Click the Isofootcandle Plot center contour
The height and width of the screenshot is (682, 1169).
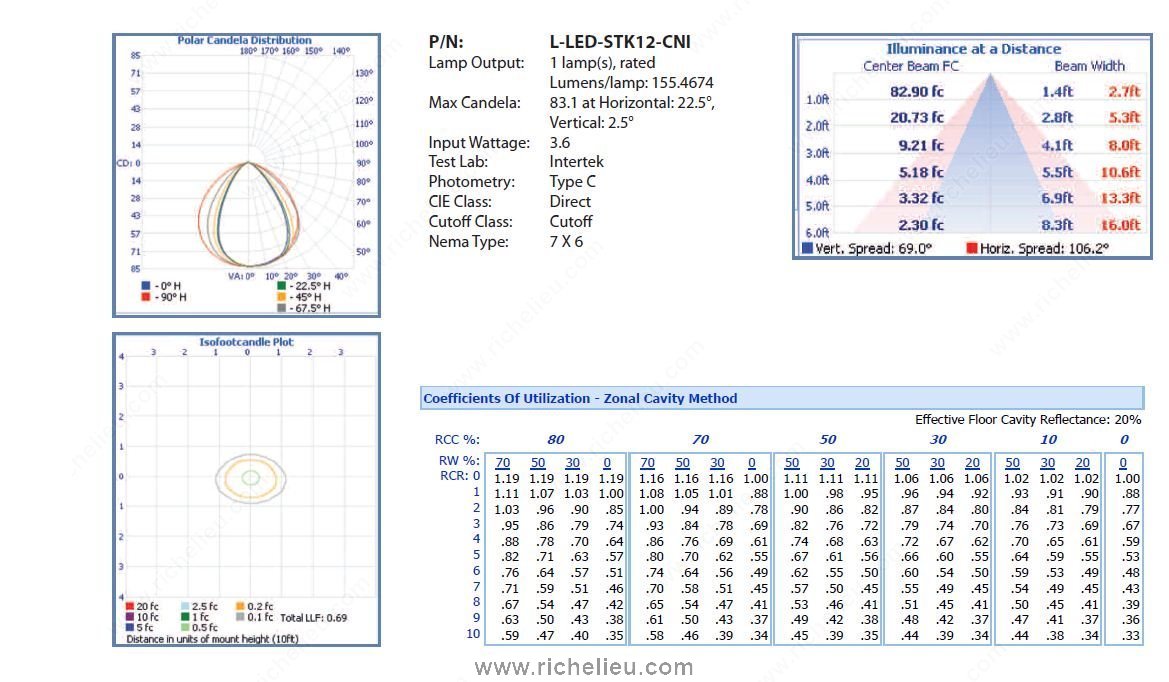(249, 477)
